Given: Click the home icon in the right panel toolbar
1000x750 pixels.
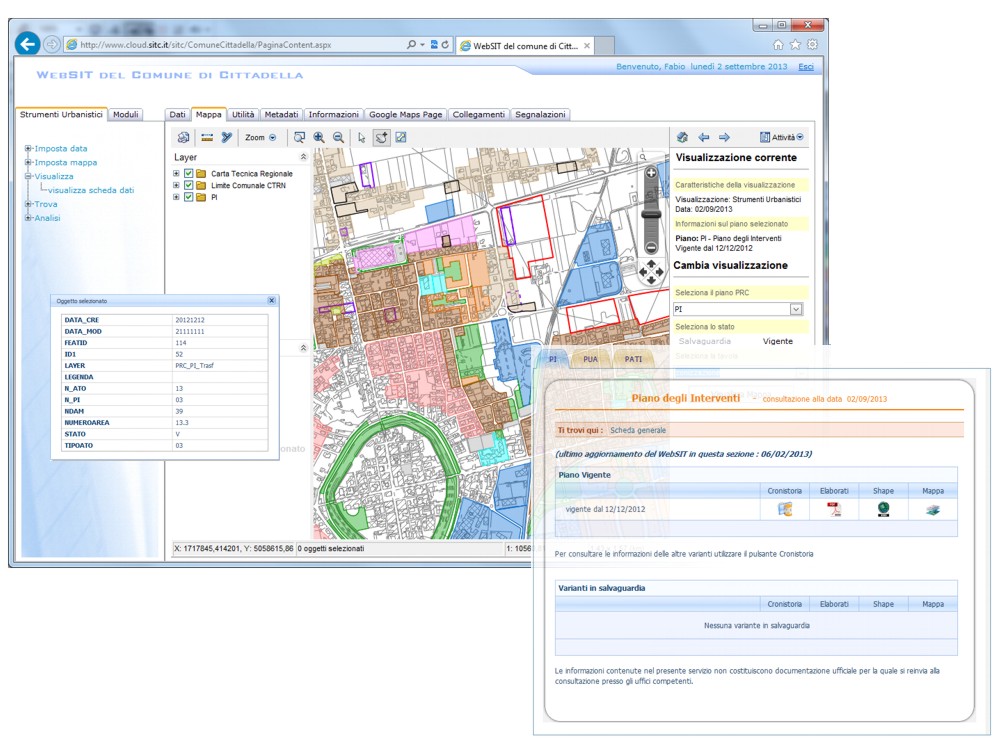Looking at the screenshot, I should tap(682, 137).
